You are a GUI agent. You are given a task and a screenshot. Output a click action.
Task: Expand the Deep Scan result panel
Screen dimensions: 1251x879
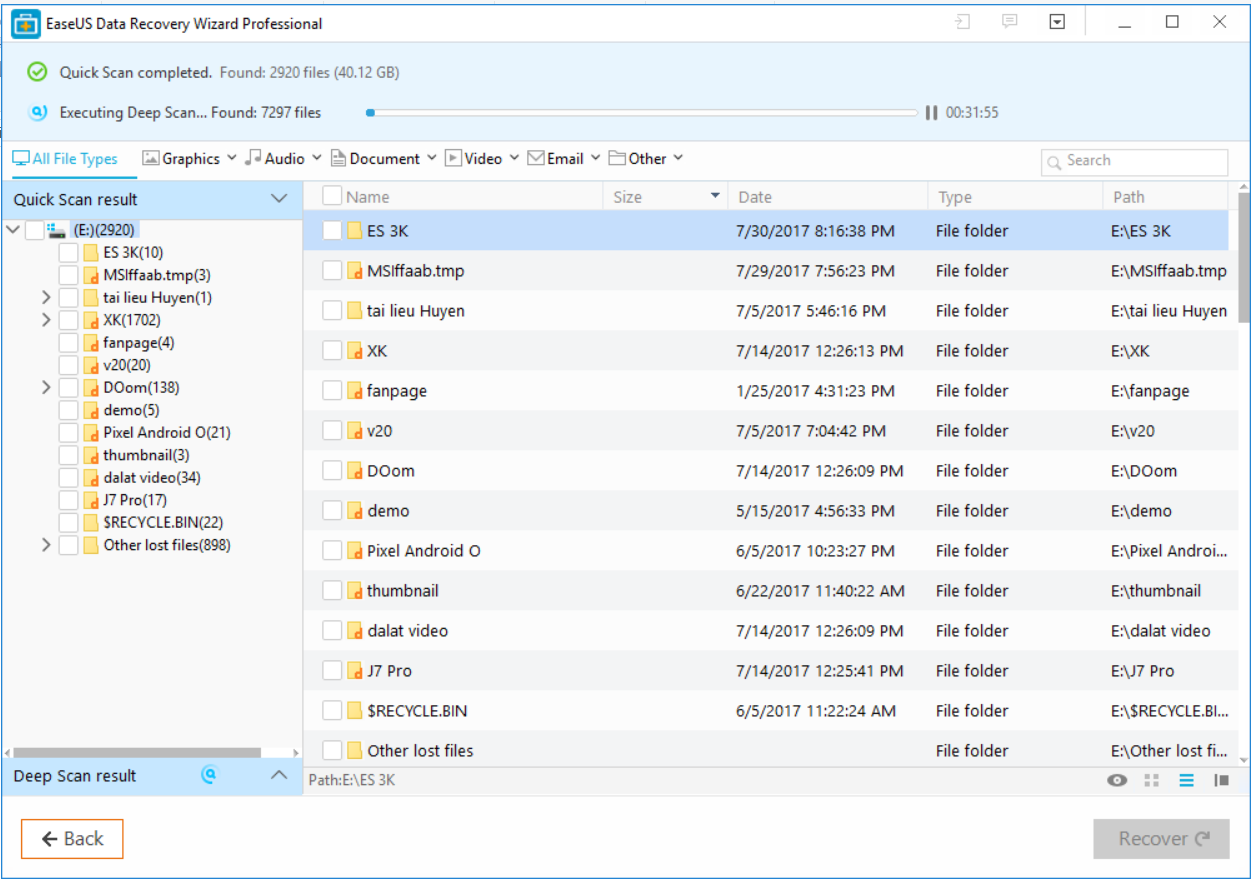[279, 775]
